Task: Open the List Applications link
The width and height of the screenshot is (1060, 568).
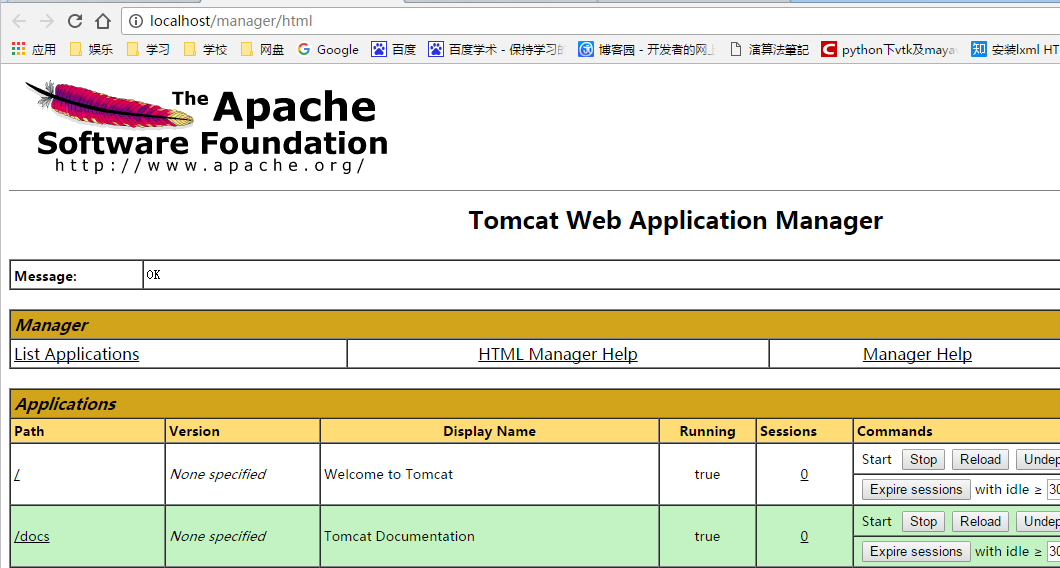Action: click(76, 354)
